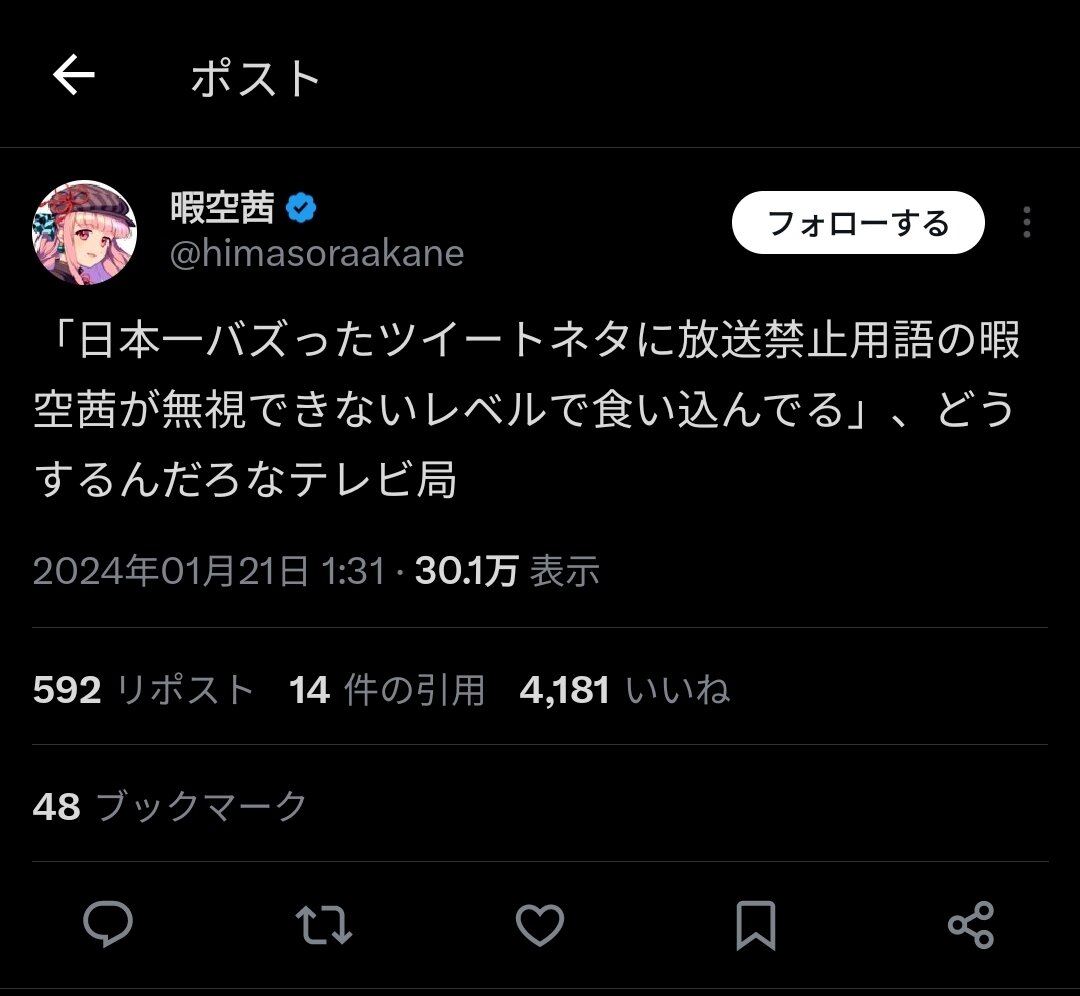Click the ポスト header title

click(256, 78)
